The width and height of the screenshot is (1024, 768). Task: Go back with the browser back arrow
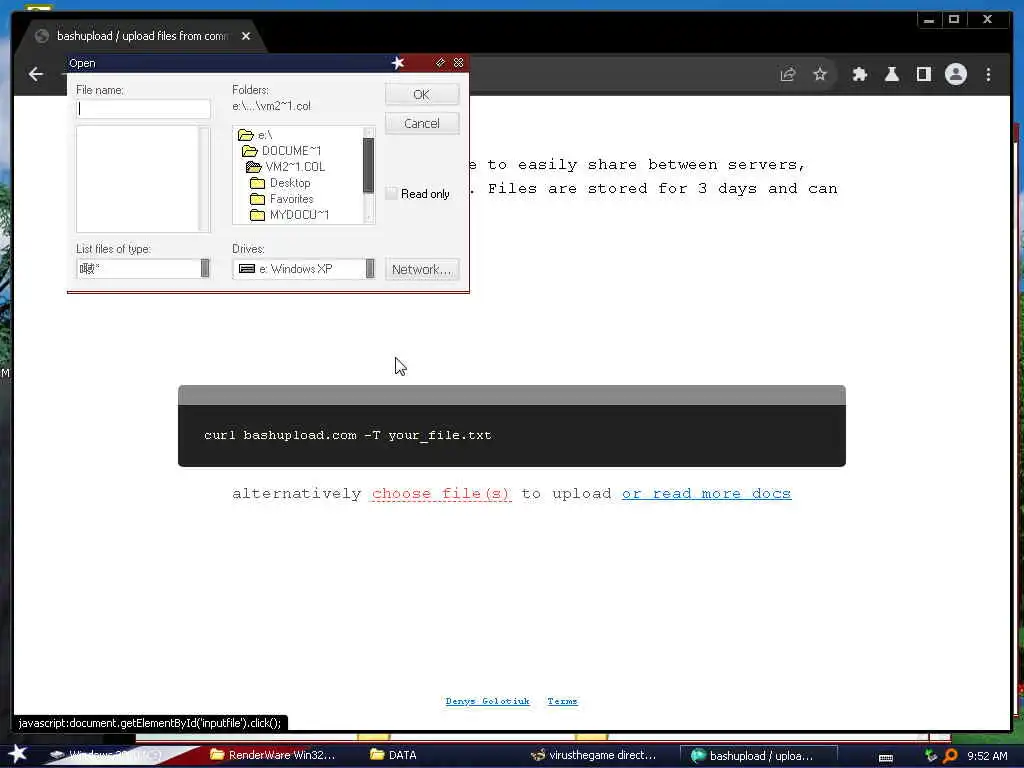[x=36, y=74]
